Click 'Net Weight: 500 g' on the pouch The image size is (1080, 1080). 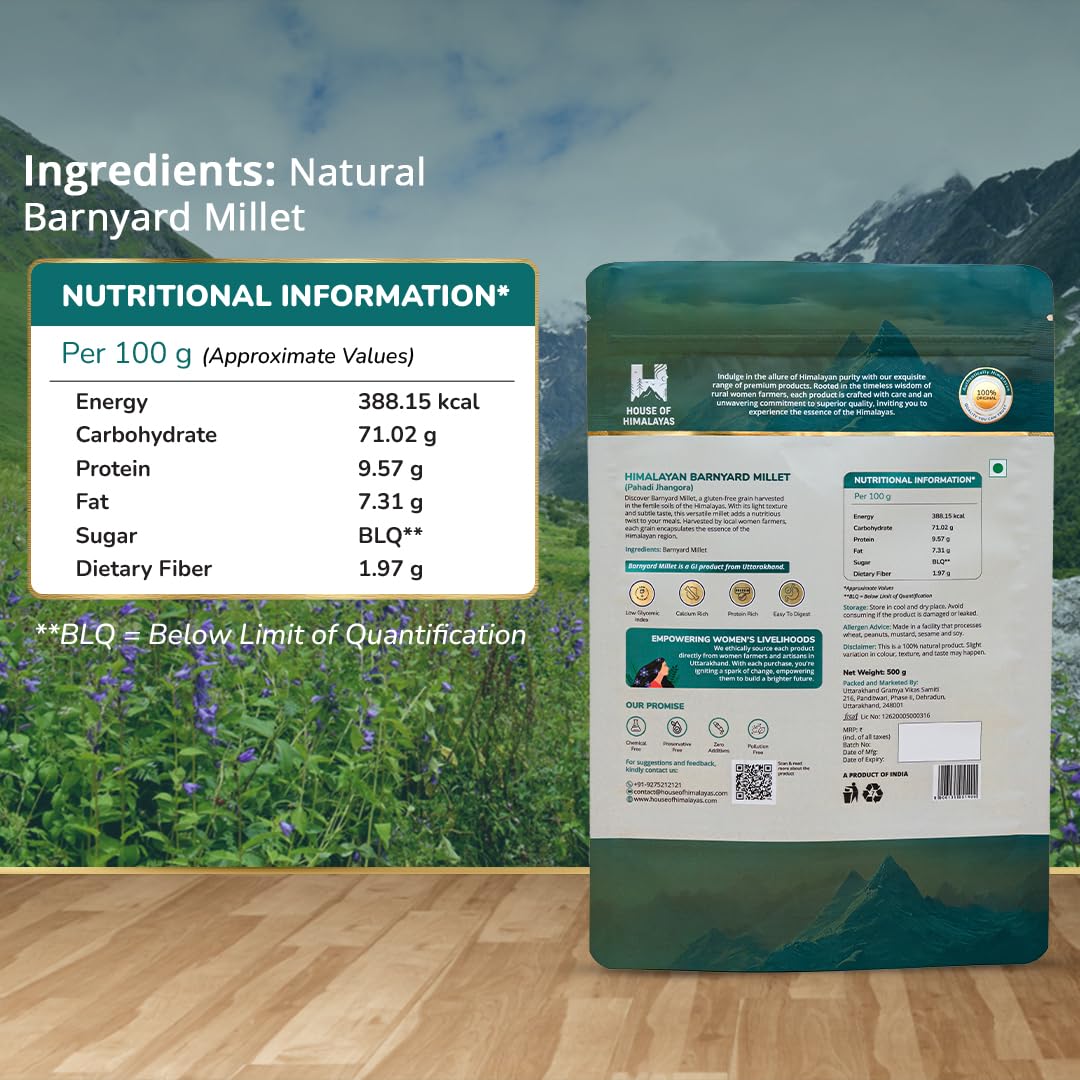coord(874,672)
